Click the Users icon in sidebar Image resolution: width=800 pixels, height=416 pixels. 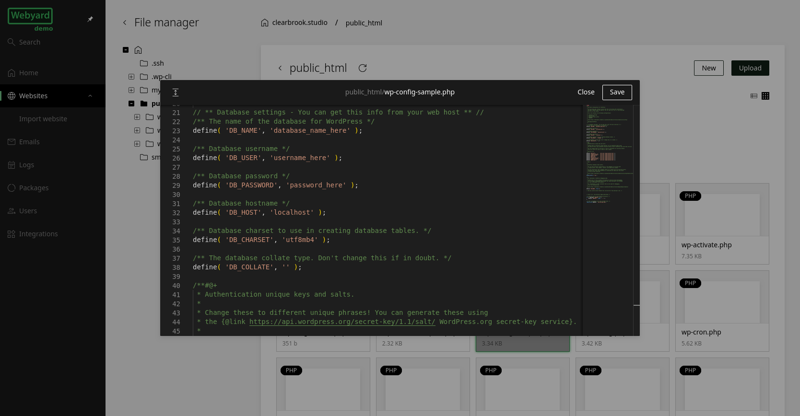[11, 211]
